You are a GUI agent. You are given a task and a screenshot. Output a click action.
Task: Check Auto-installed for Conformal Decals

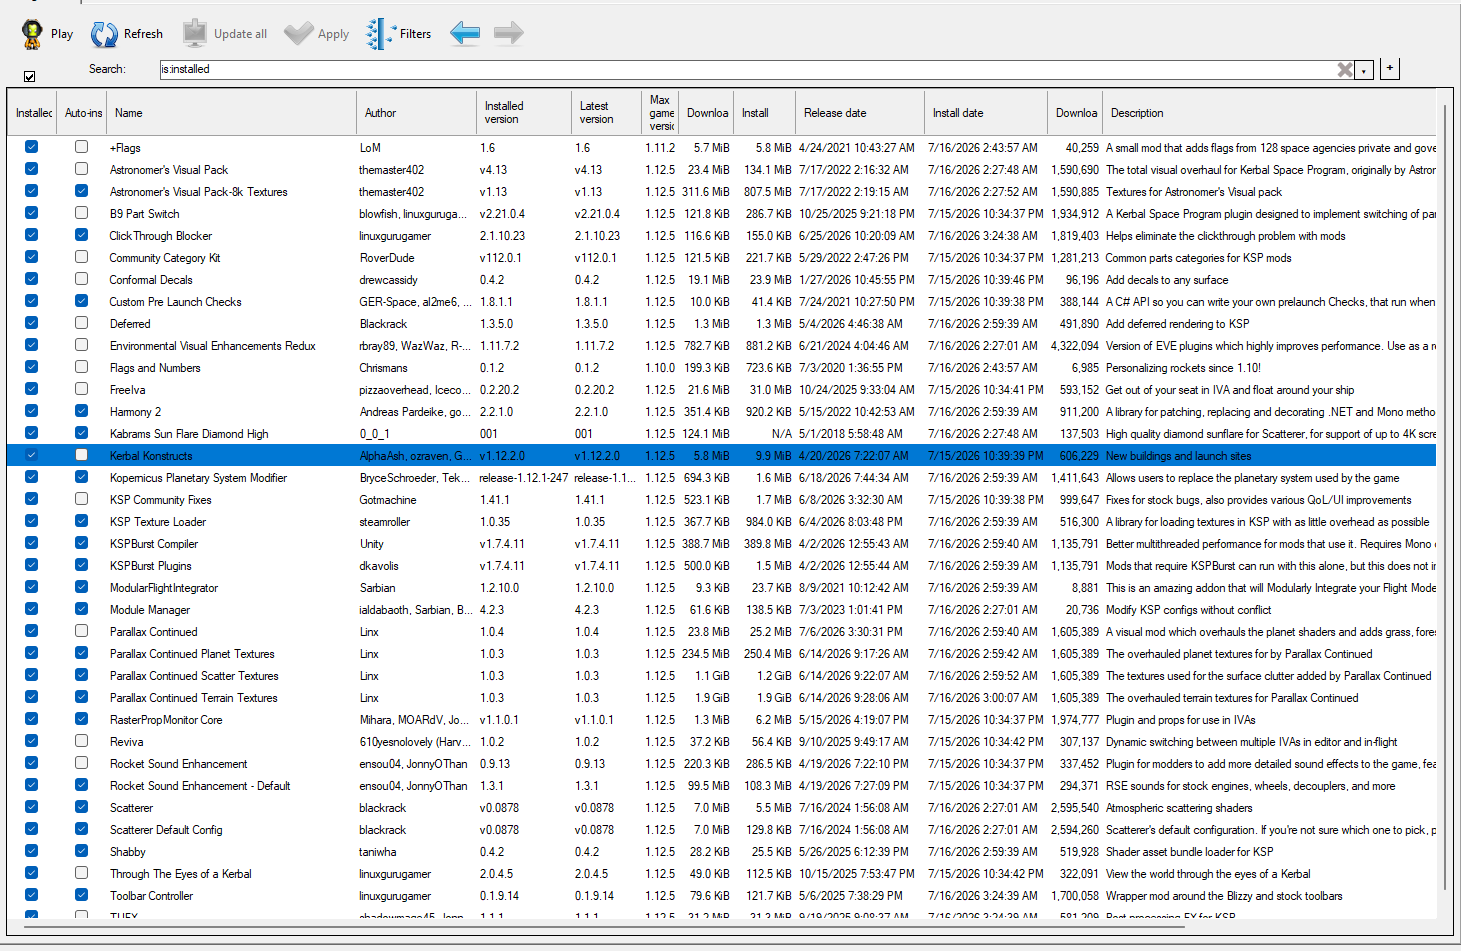click(x=81, y=279)
